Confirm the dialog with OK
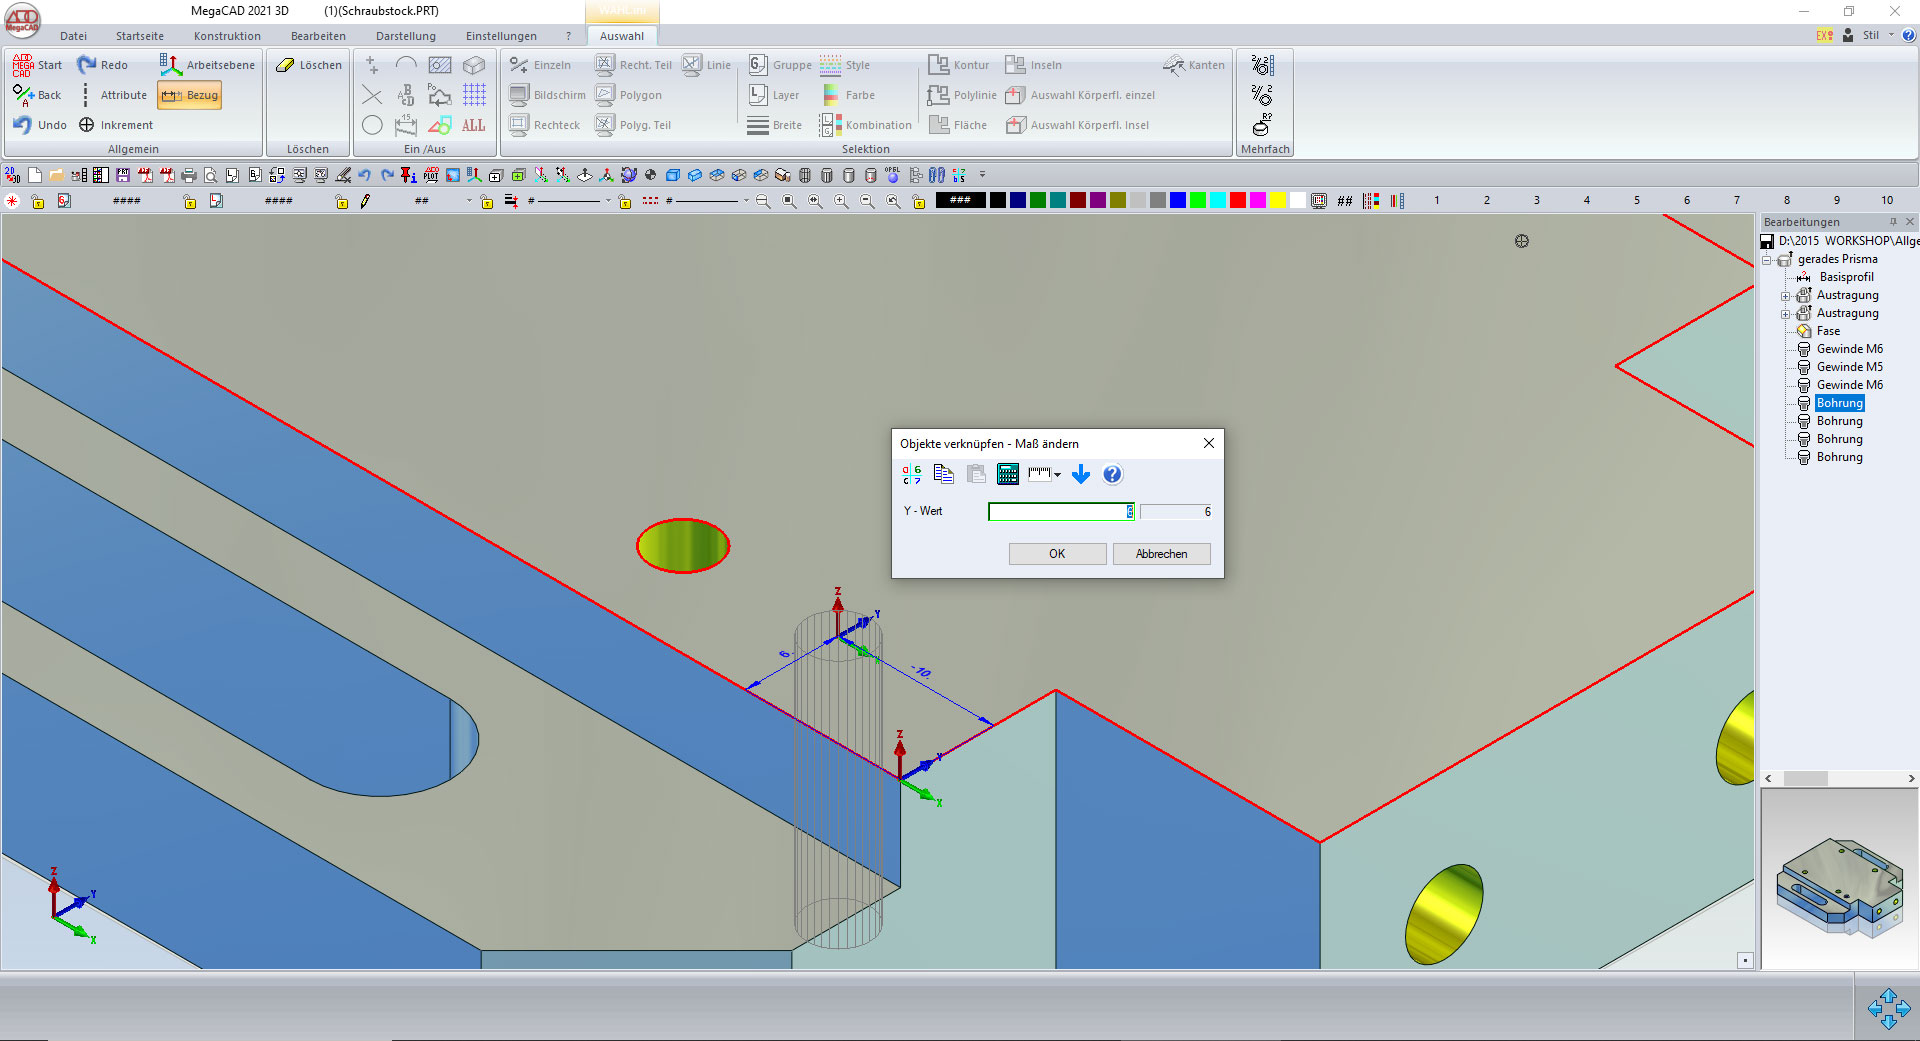This screenshot has height=1041, width=1920. click(1057, 554)
